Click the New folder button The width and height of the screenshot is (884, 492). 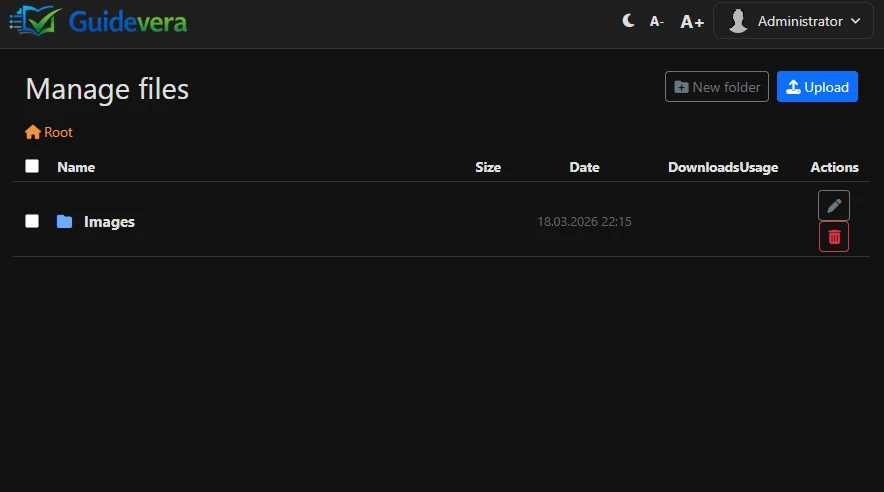pyautogui.click(x=717, y=87)
